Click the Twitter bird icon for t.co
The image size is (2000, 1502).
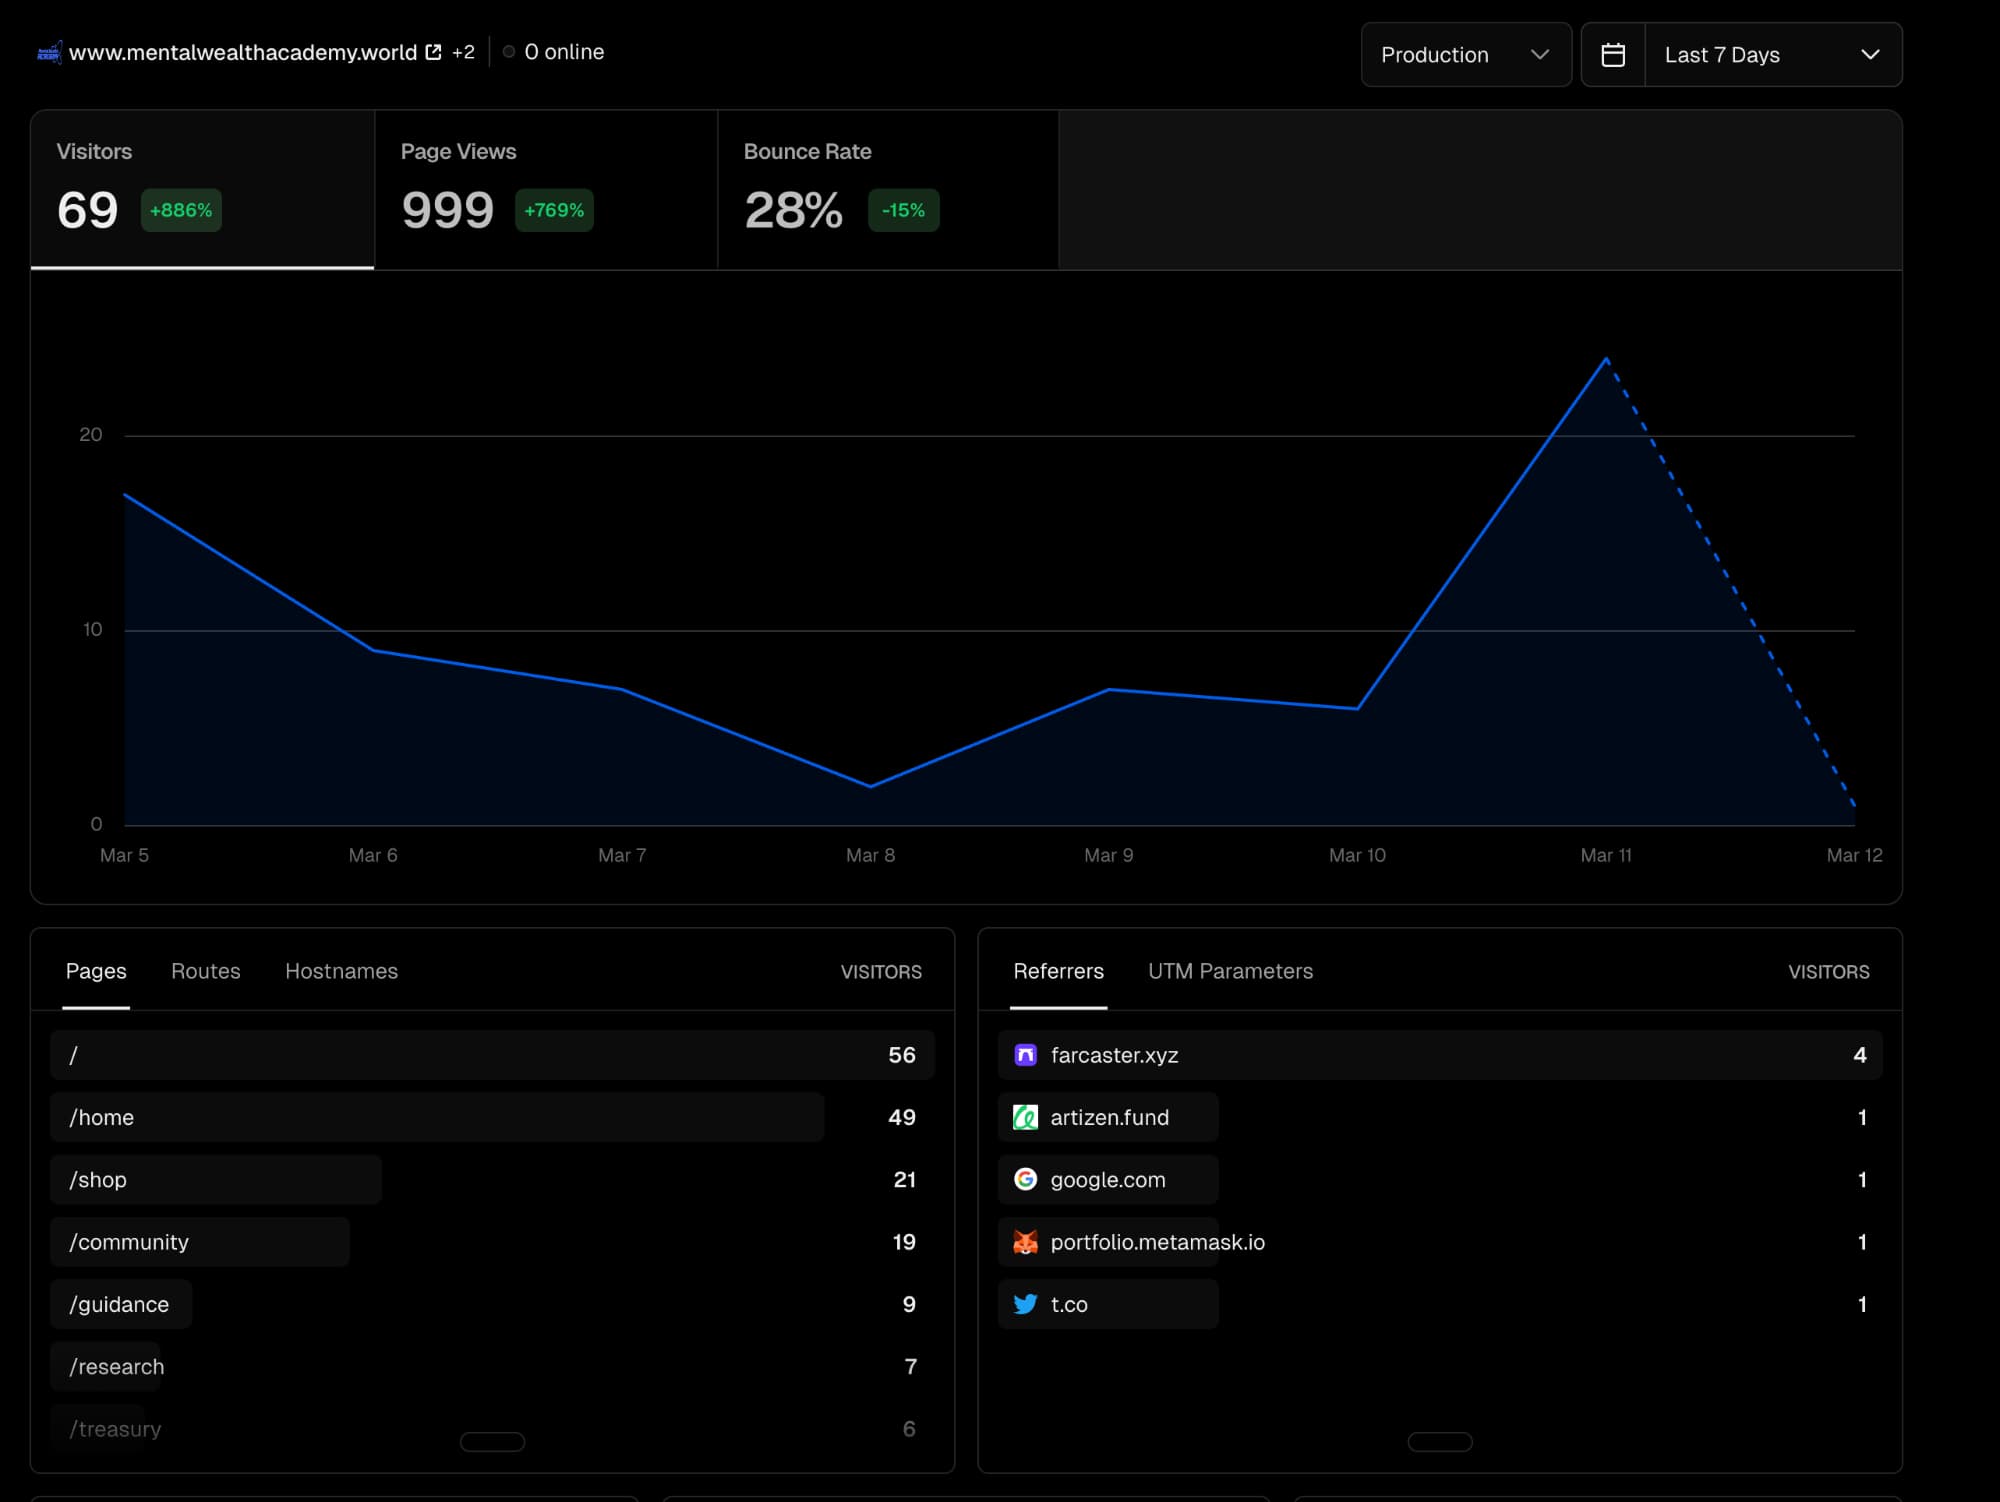tap(1025, 1304)
